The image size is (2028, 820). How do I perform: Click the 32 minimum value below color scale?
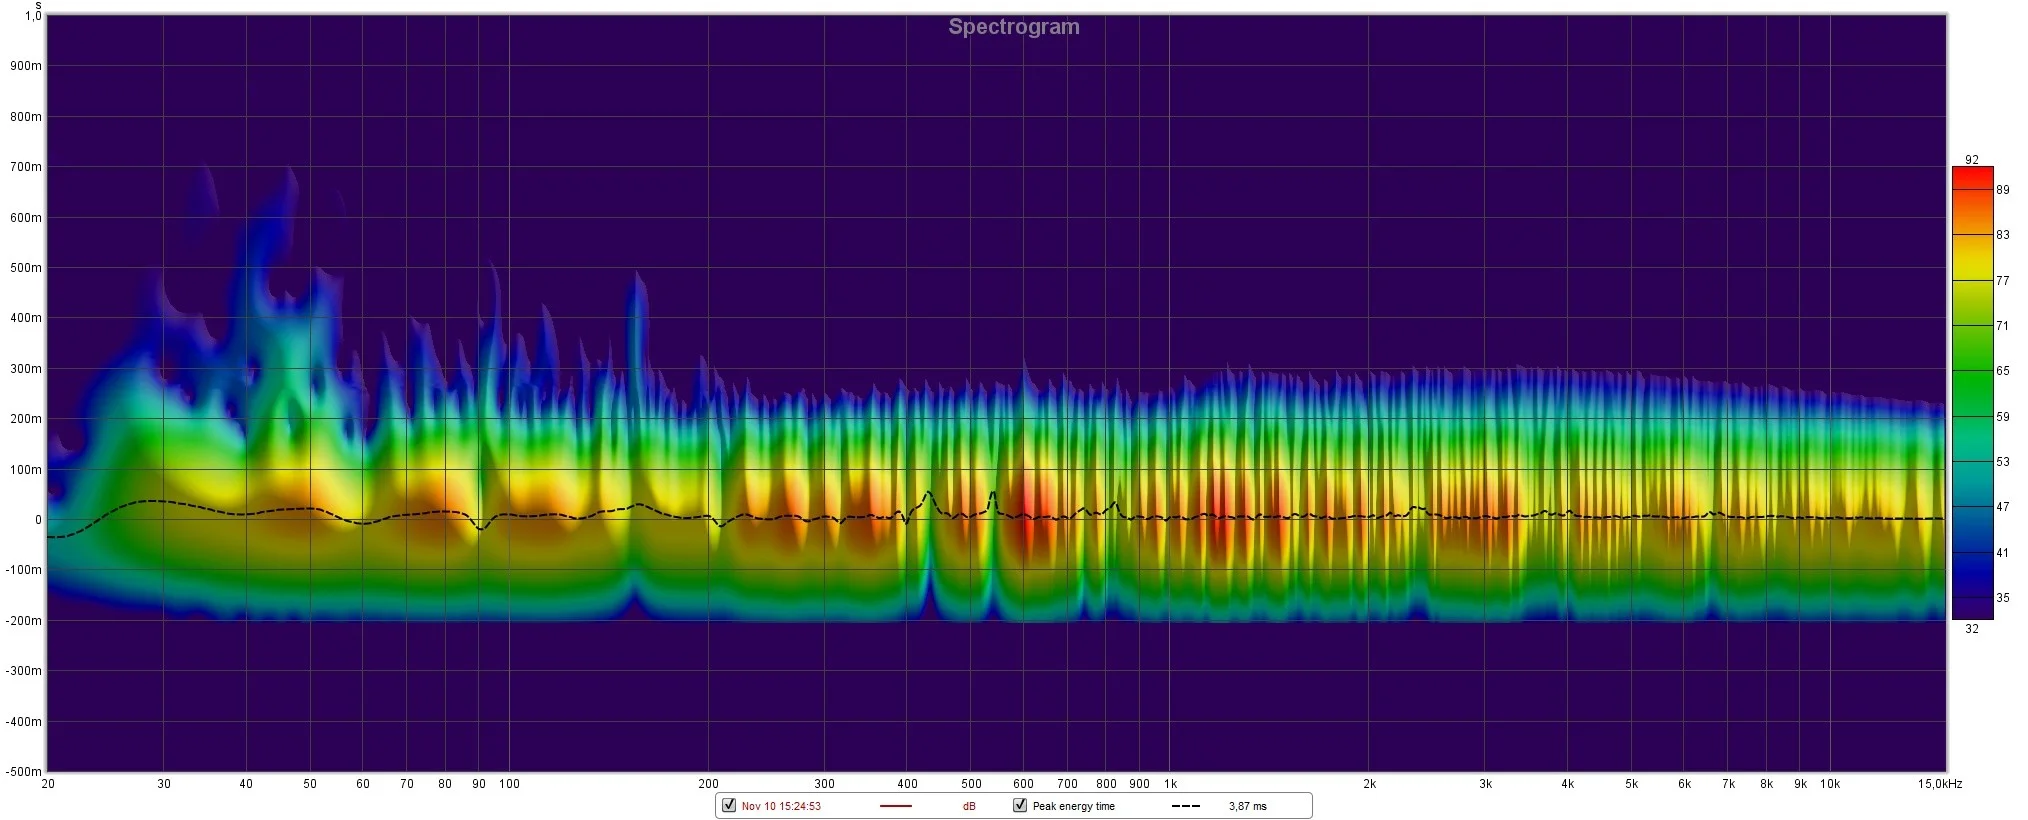point(1971,629)
